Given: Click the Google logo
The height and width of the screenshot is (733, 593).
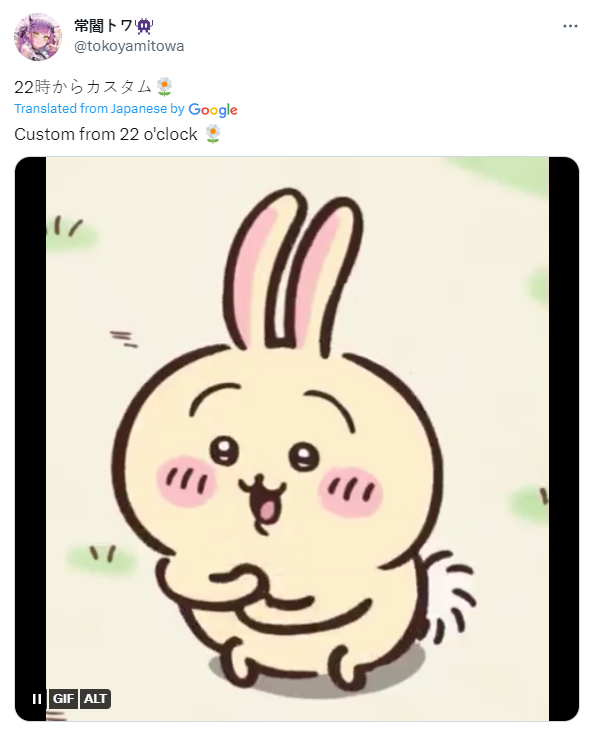Looking at the screenshot, I should tap(213, 110).
